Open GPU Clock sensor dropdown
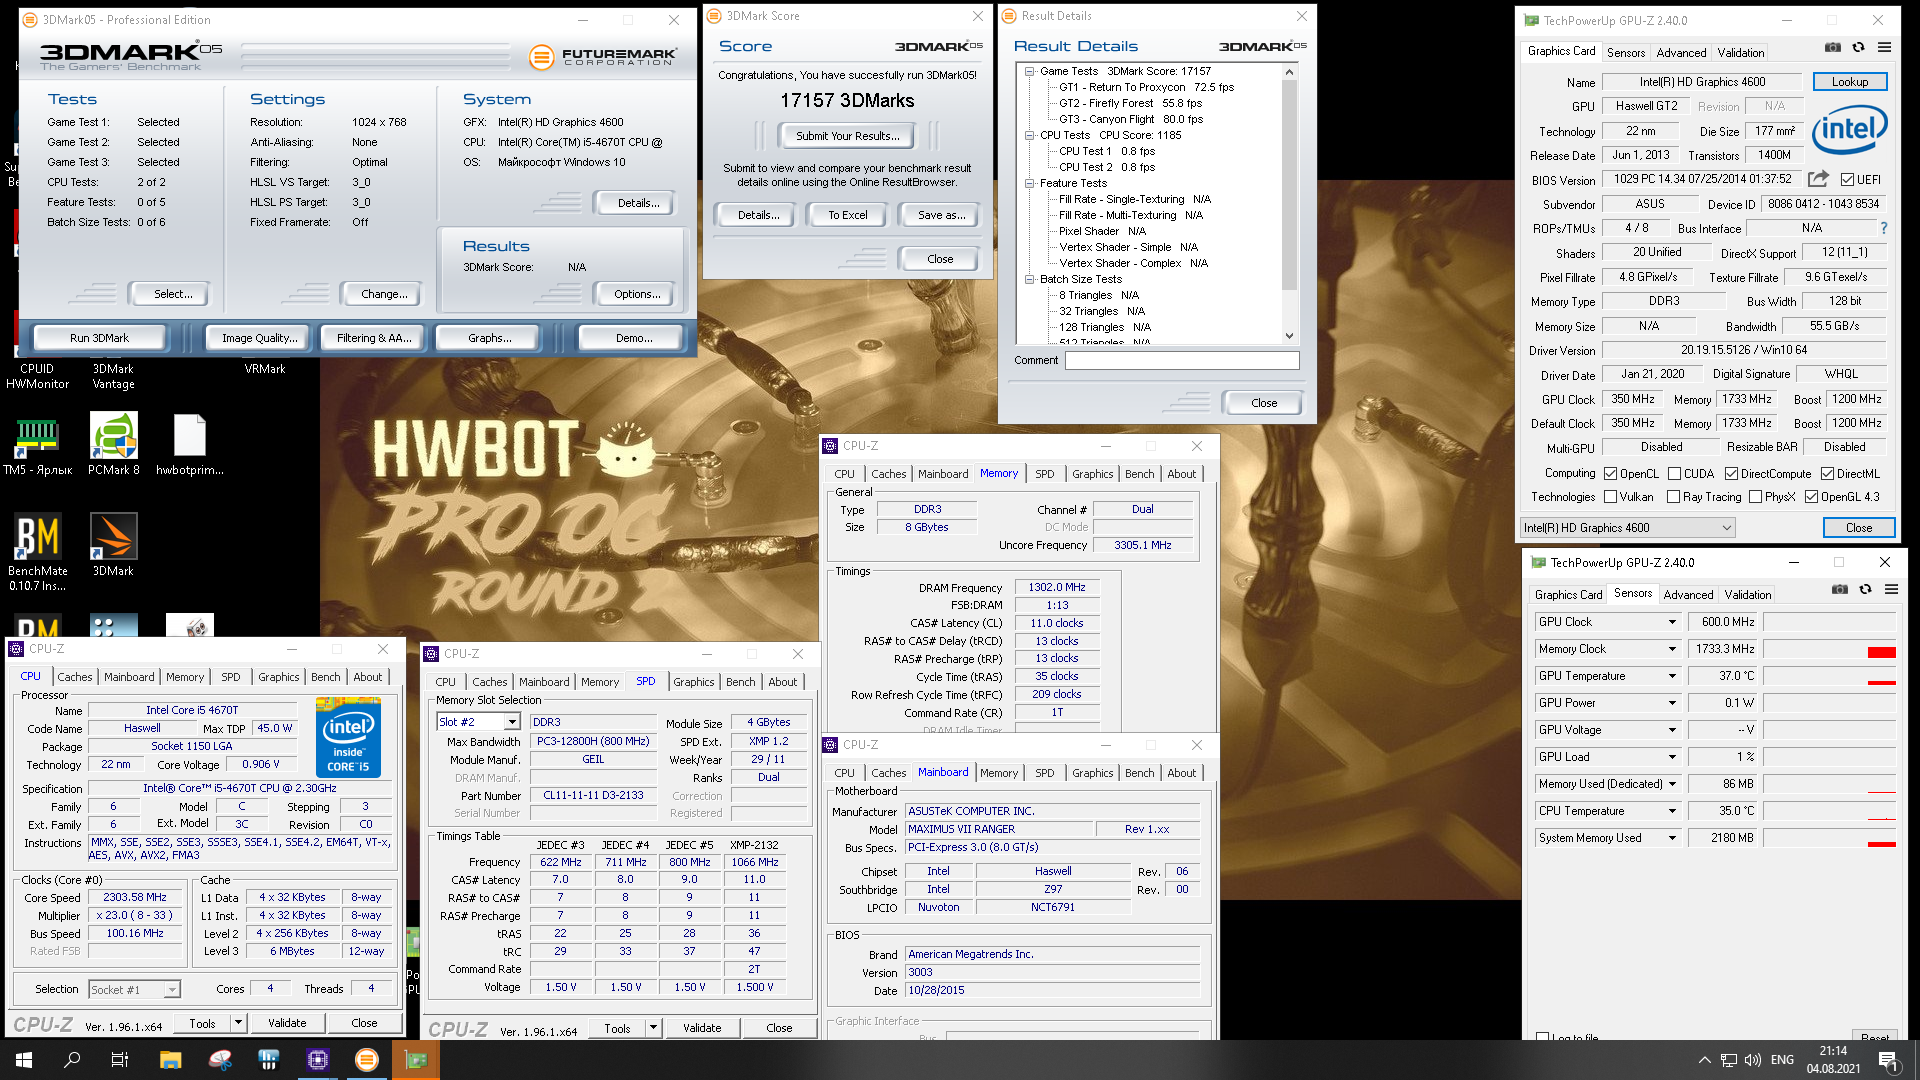The width and height of the screenshot is (1920, 1080). tap(1672, 622)
